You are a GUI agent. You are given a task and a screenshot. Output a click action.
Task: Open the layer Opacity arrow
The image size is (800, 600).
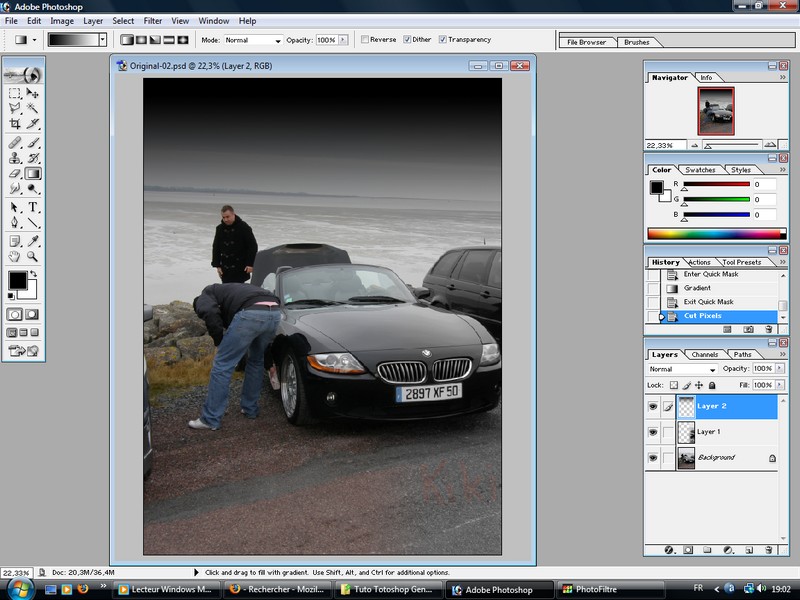point(780,368)
